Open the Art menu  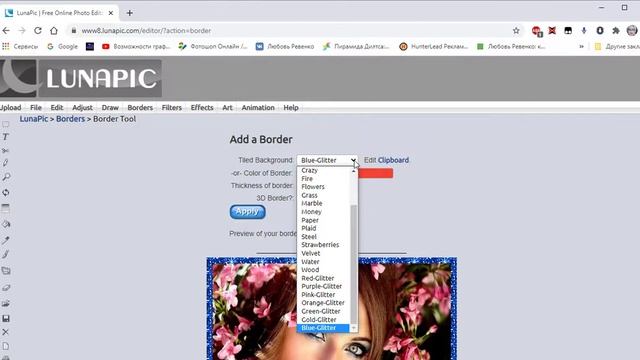point(227,108)
